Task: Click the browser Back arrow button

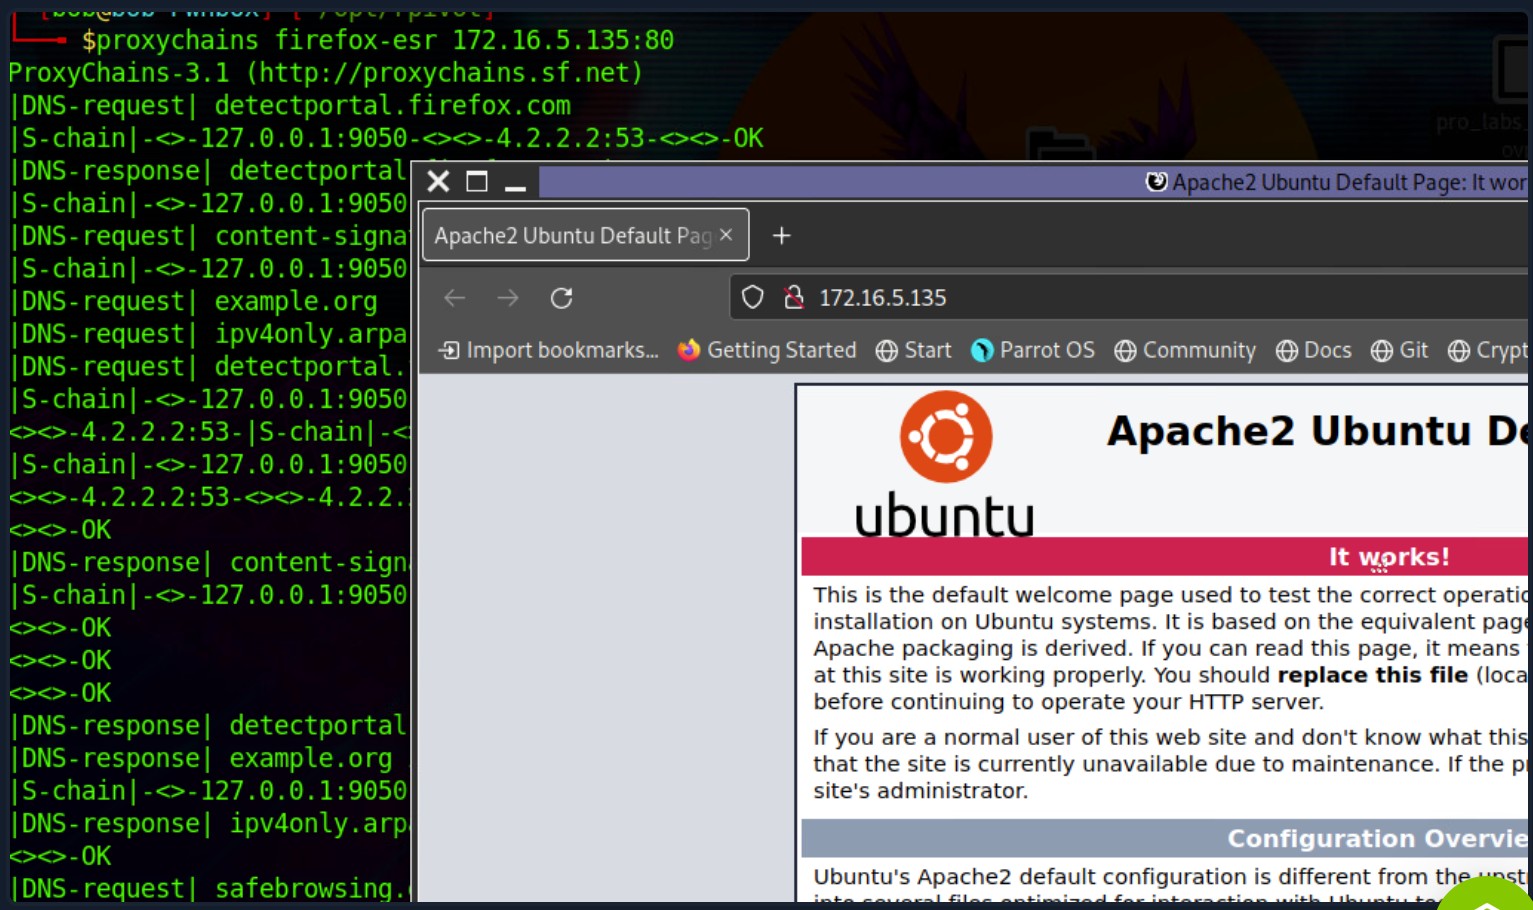Action: click(x=455, y=298)
